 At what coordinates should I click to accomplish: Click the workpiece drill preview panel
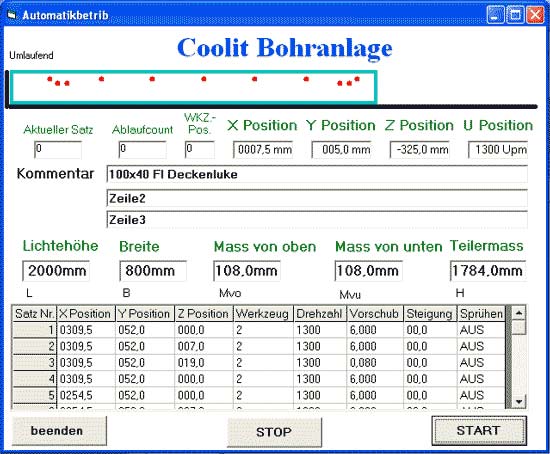click(194, 87)
